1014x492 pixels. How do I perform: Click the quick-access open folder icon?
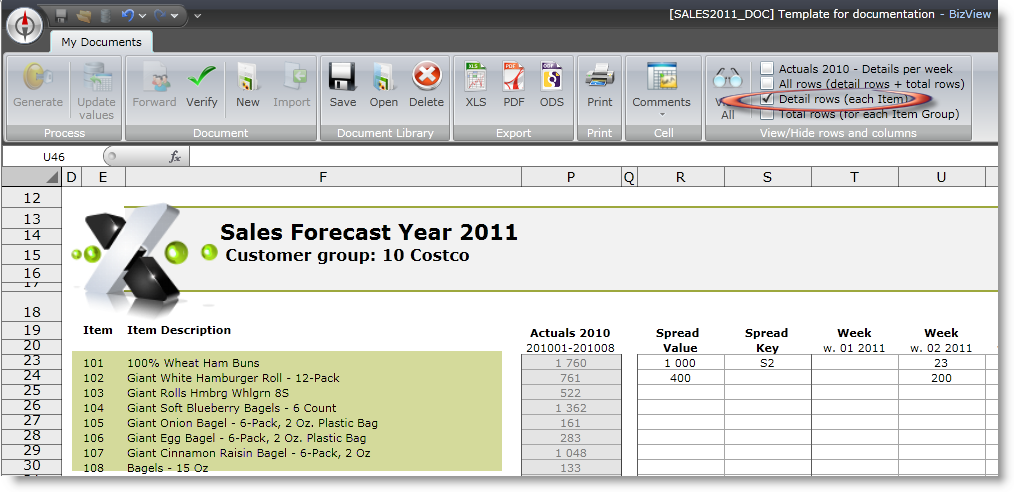[83, 16]
